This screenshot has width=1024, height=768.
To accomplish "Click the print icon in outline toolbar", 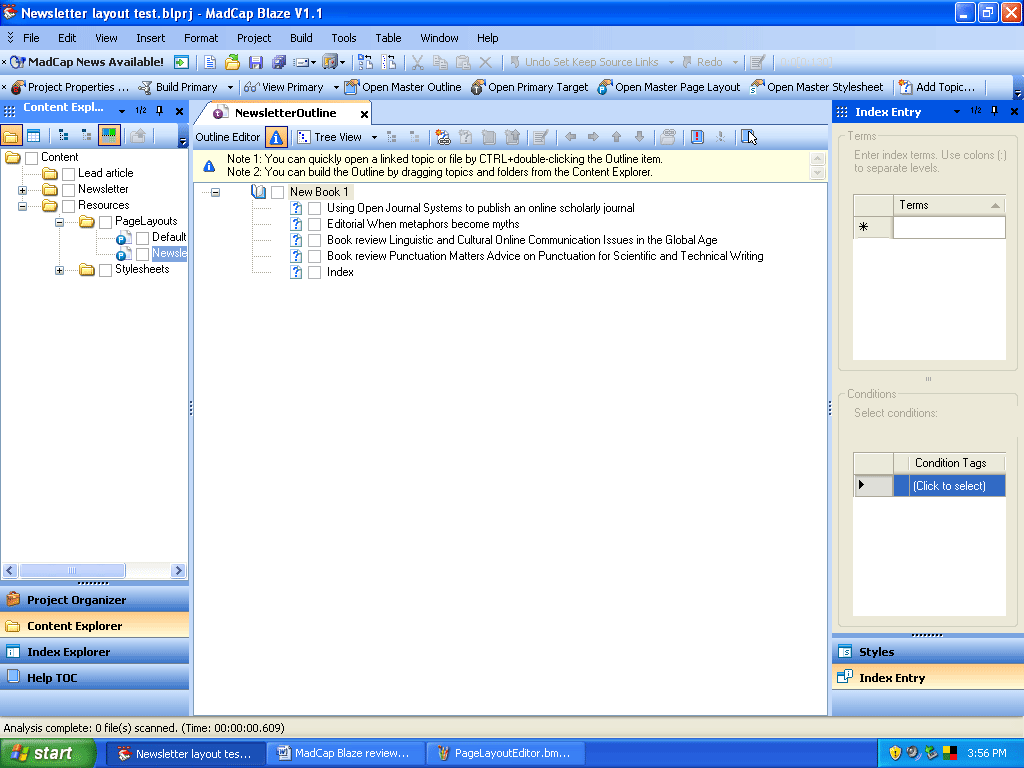I will click(x=667, y=137).
